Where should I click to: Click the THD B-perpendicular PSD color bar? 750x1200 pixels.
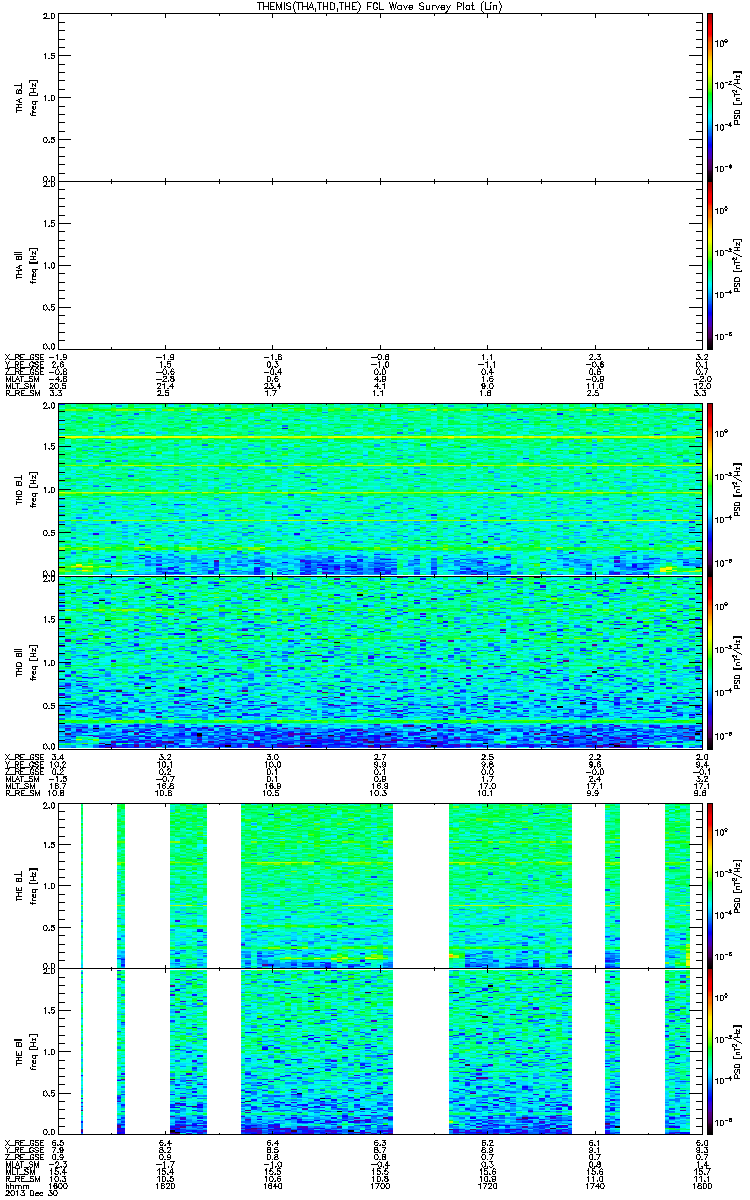(709, 490)
